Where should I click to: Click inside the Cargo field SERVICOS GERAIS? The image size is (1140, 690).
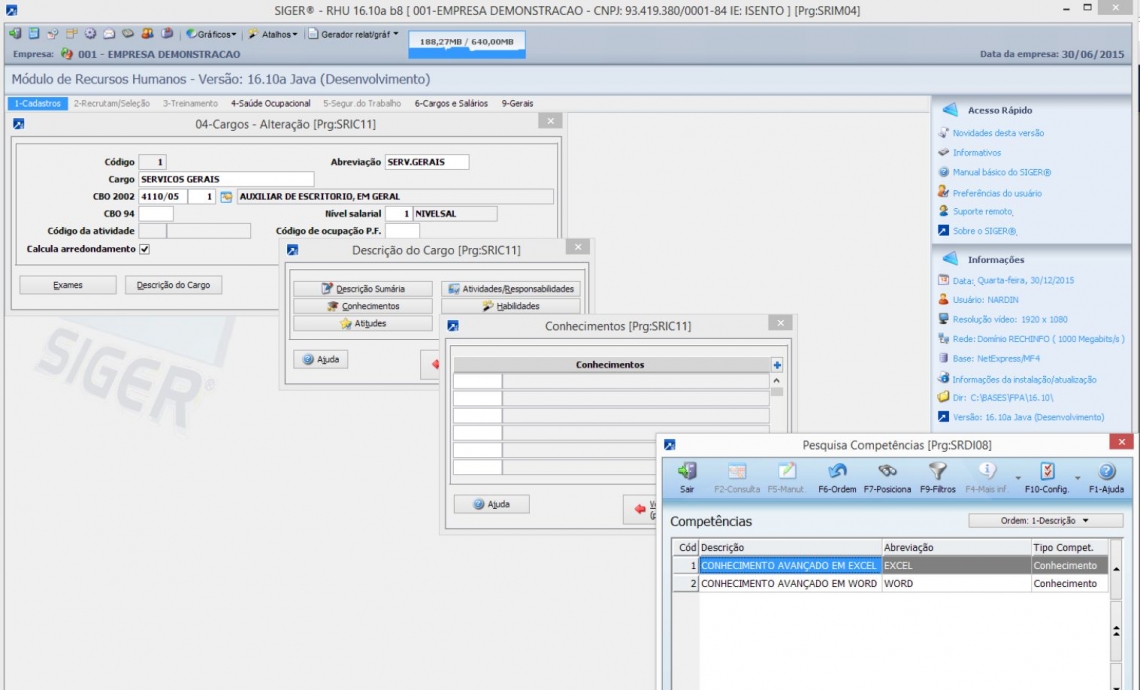tap(226, 179)
